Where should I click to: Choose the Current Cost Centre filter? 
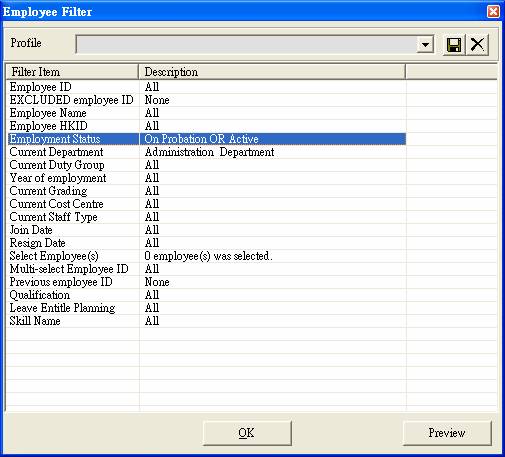click(207, 204)
